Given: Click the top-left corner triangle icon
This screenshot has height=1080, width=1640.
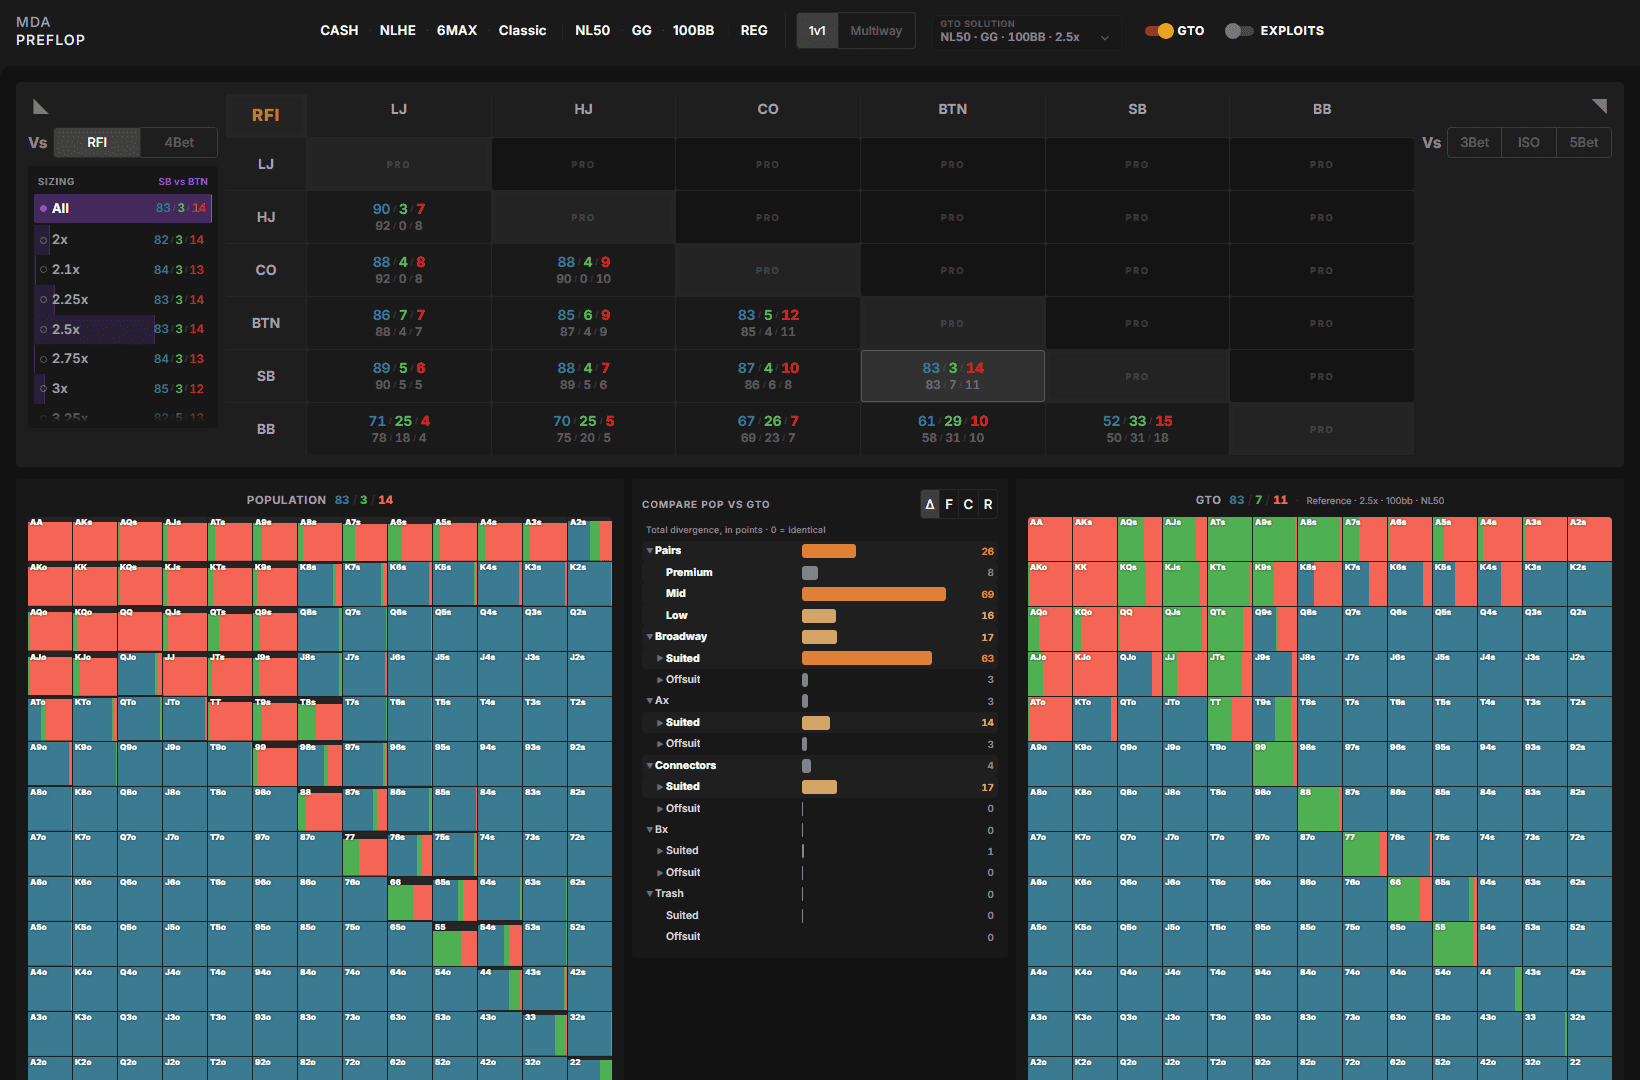Looking at the screenshot, I should (x=41, y=107).
